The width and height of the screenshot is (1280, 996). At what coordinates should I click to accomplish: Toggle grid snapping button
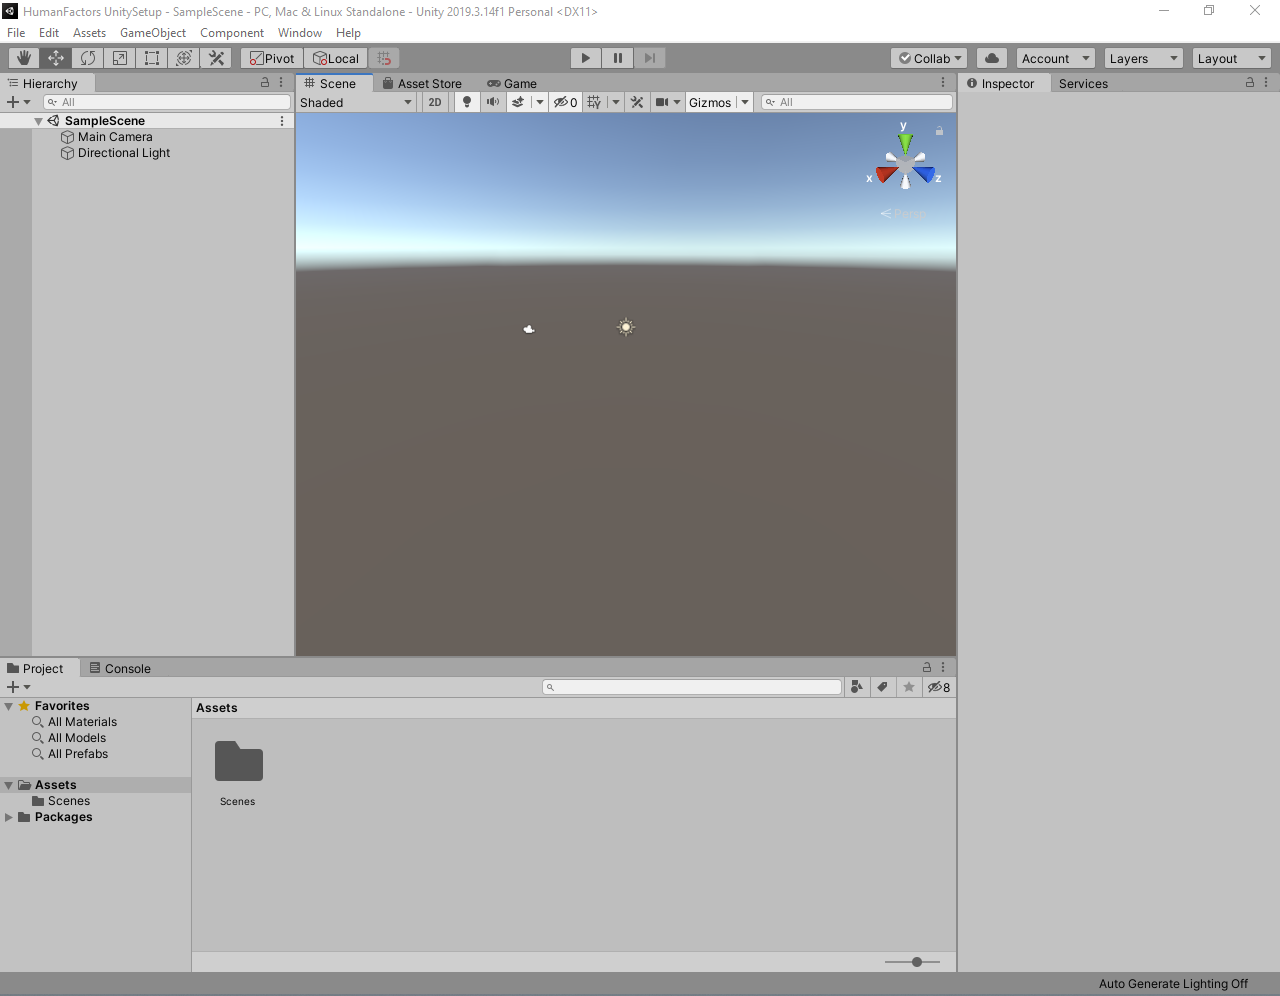384,58
